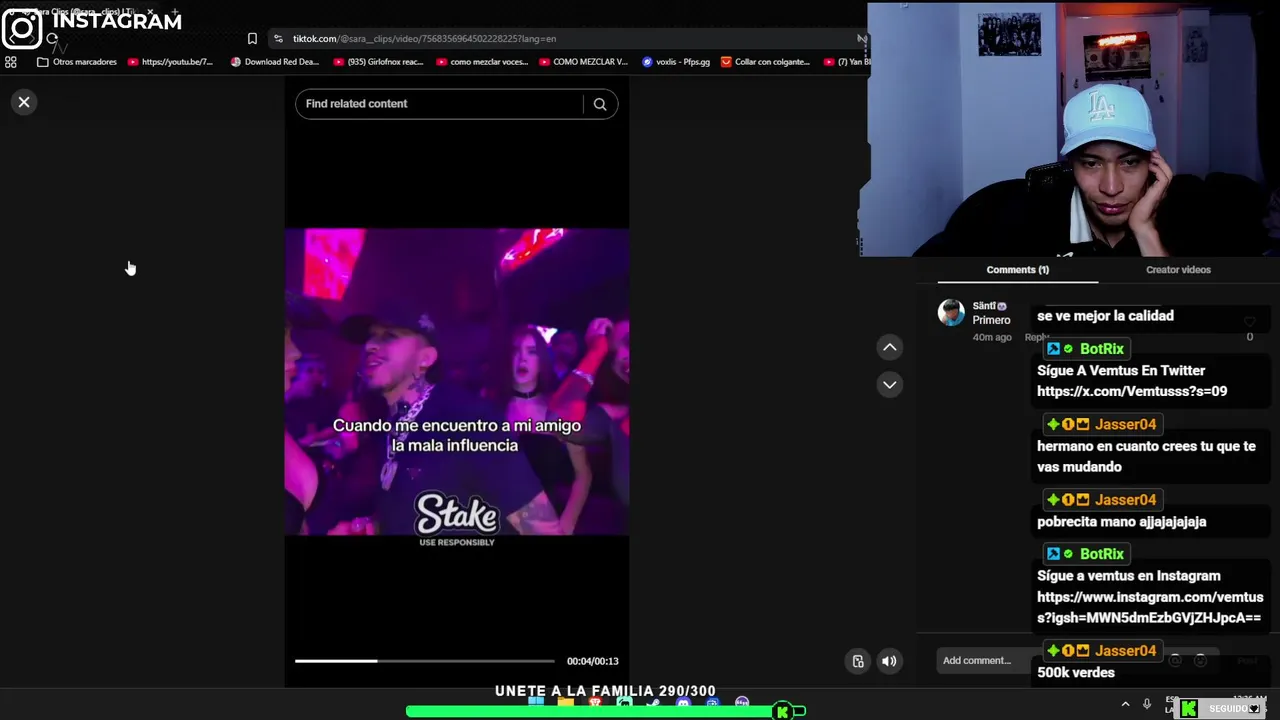Like Sänti's comment with the heart
The width and height of the screenshot is (1280, 720).
[1249, 322]
